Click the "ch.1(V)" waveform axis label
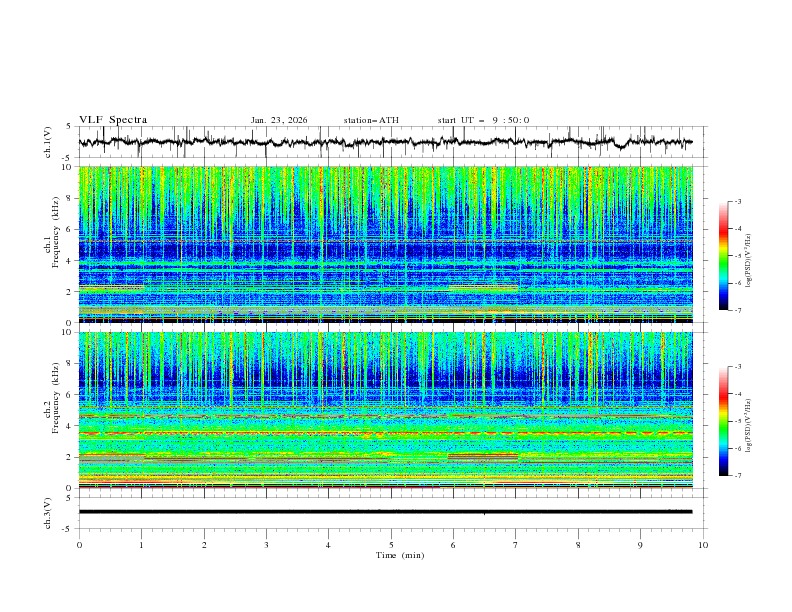This screenshot has height=612, width=792. (48, 142)
